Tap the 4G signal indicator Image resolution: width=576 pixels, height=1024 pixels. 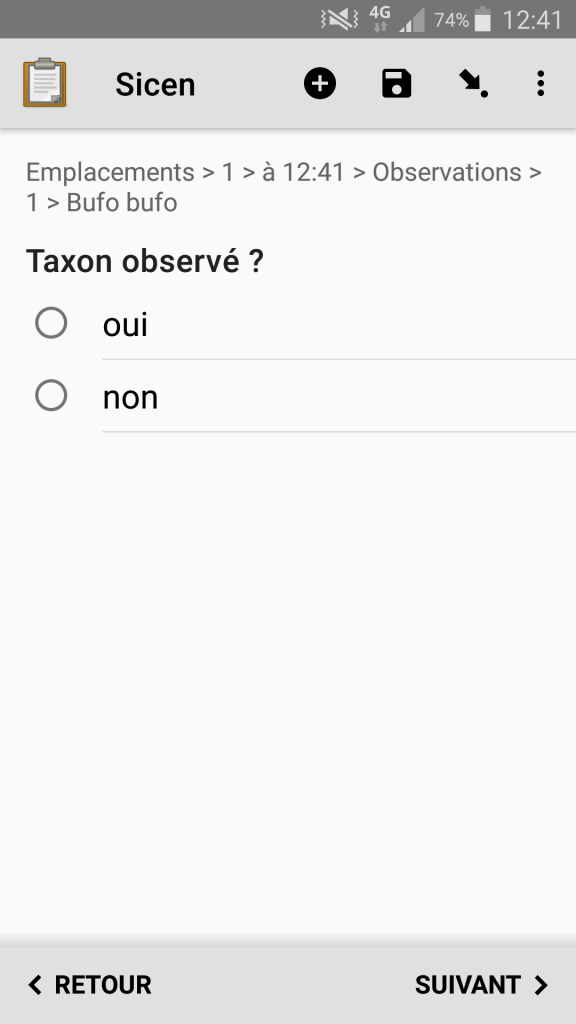tap(379, 18)
